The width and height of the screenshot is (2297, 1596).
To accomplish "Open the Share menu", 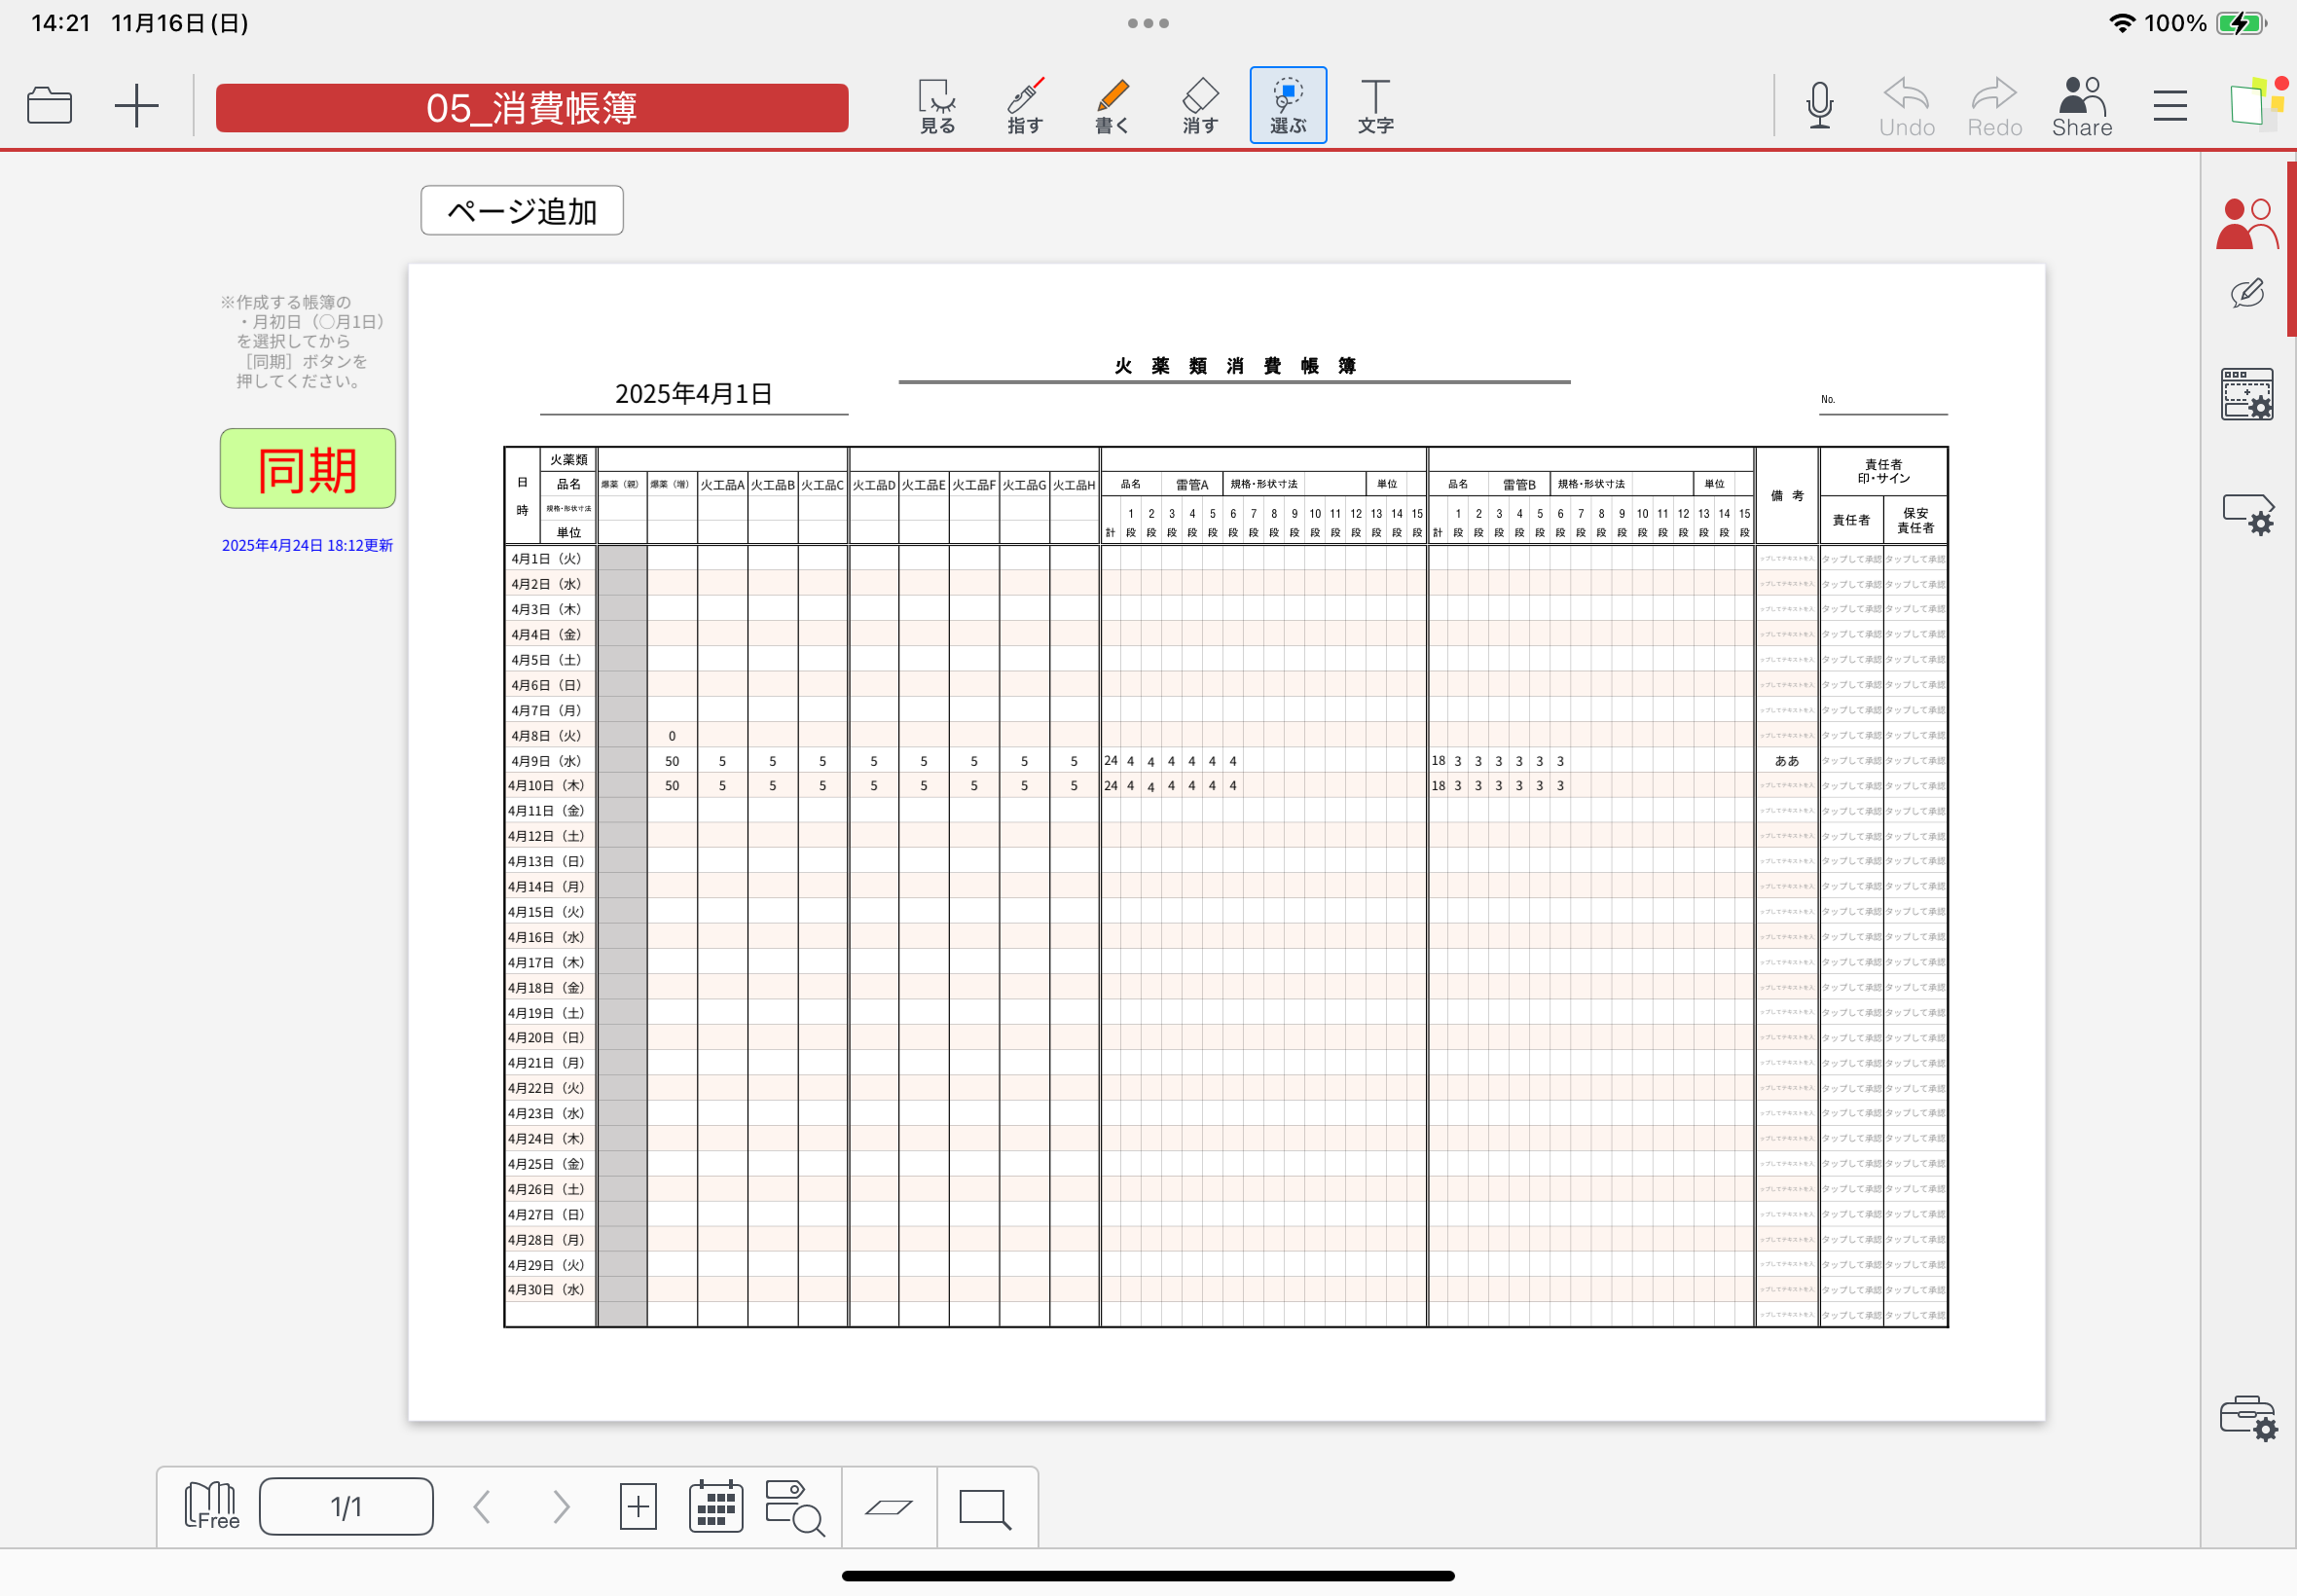I will point(2081,105).
